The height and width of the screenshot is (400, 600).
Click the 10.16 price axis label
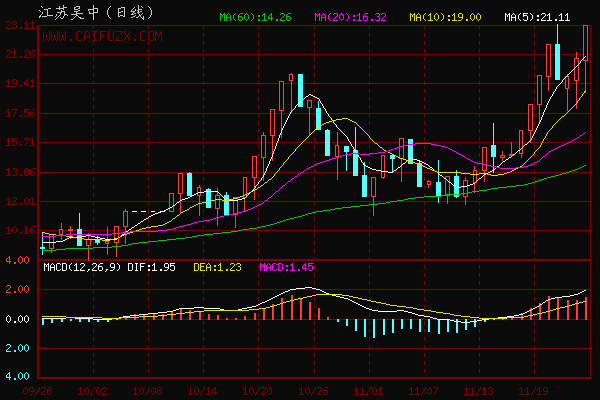20,230
